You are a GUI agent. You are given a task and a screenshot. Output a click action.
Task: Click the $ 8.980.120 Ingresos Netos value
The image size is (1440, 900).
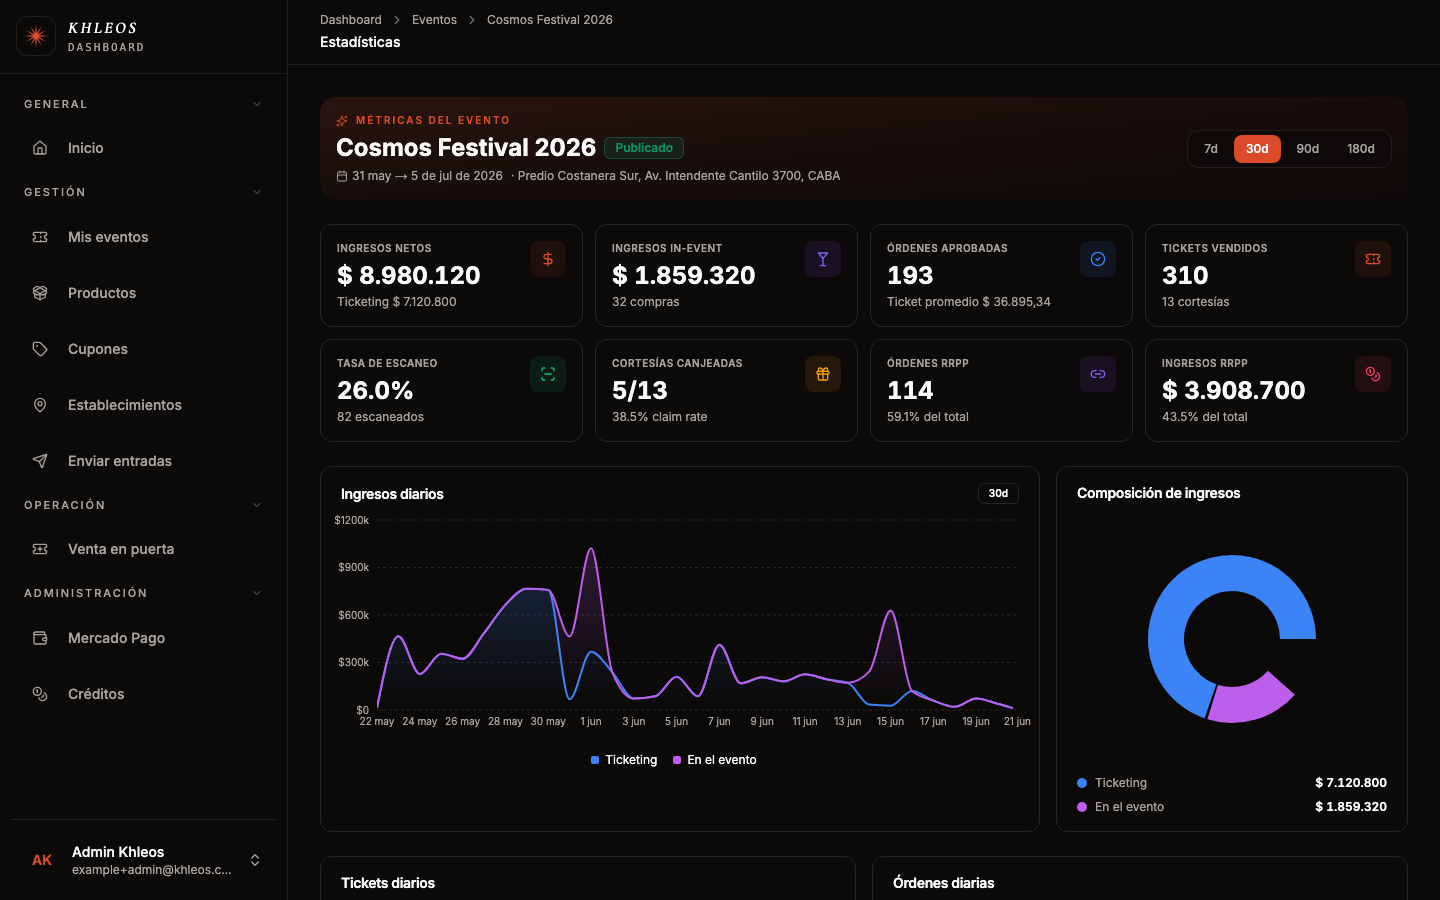pos(409,275)
